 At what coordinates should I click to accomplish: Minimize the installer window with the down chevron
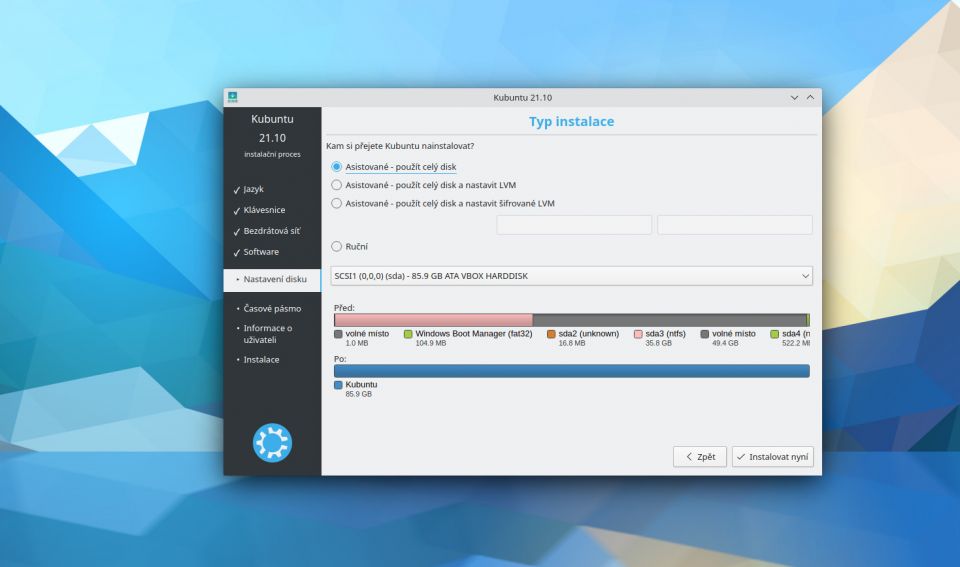[794, 97]
